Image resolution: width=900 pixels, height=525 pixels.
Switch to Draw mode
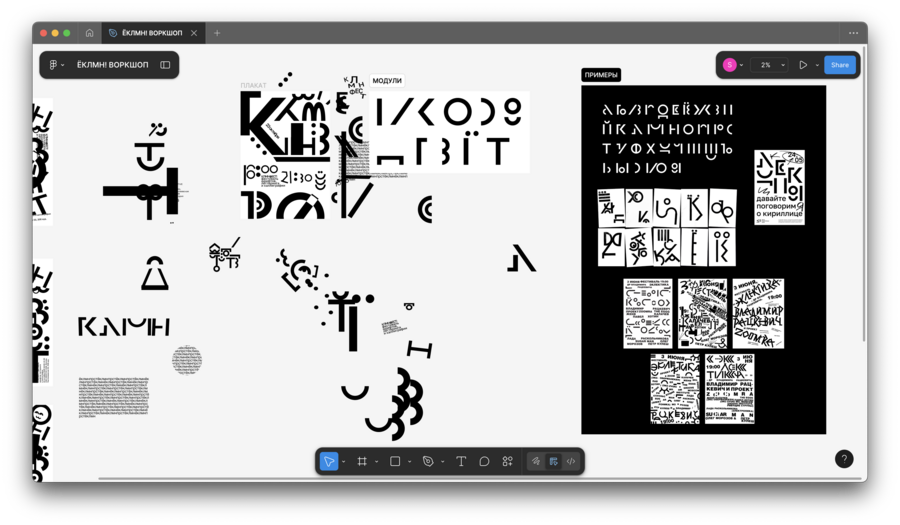pyautogui.click(x=536, y=461)
